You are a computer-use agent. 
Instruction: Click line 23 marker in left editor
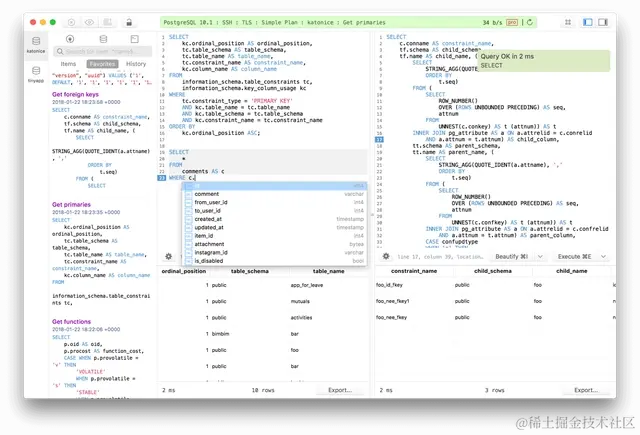[x=162, y=178]
